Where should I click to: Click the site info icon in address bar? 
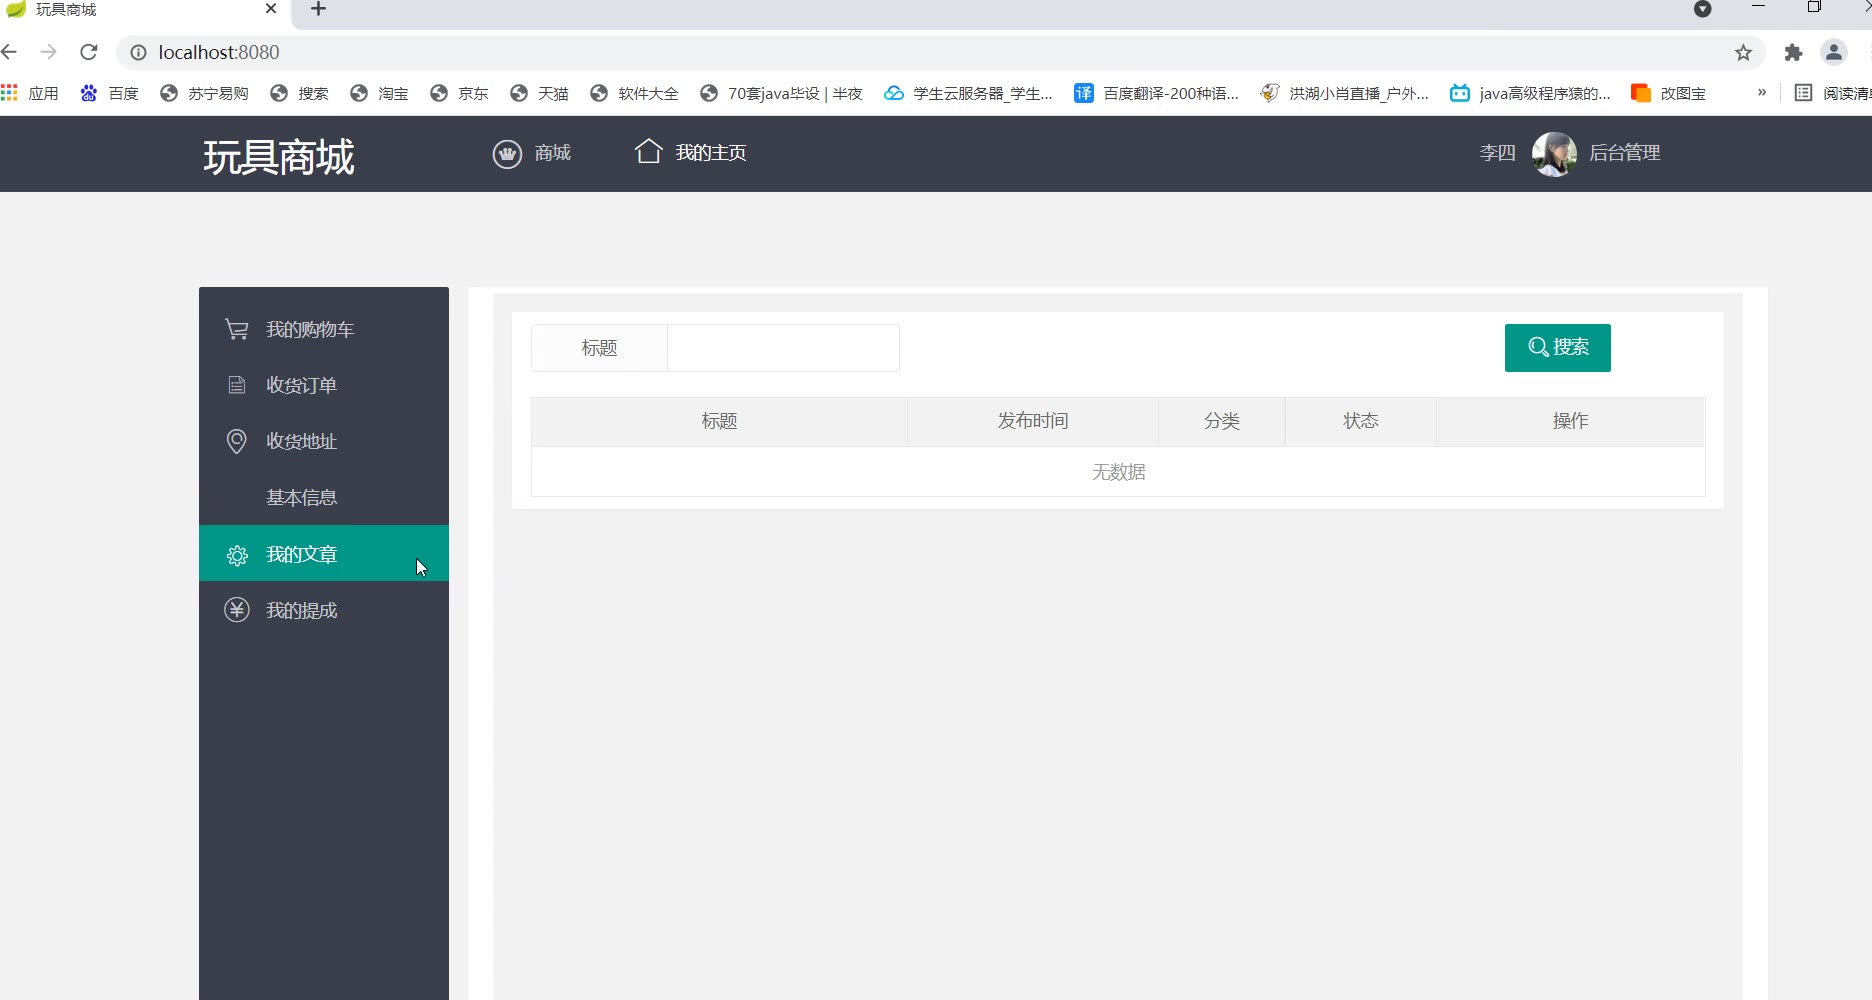coord(139,52)
